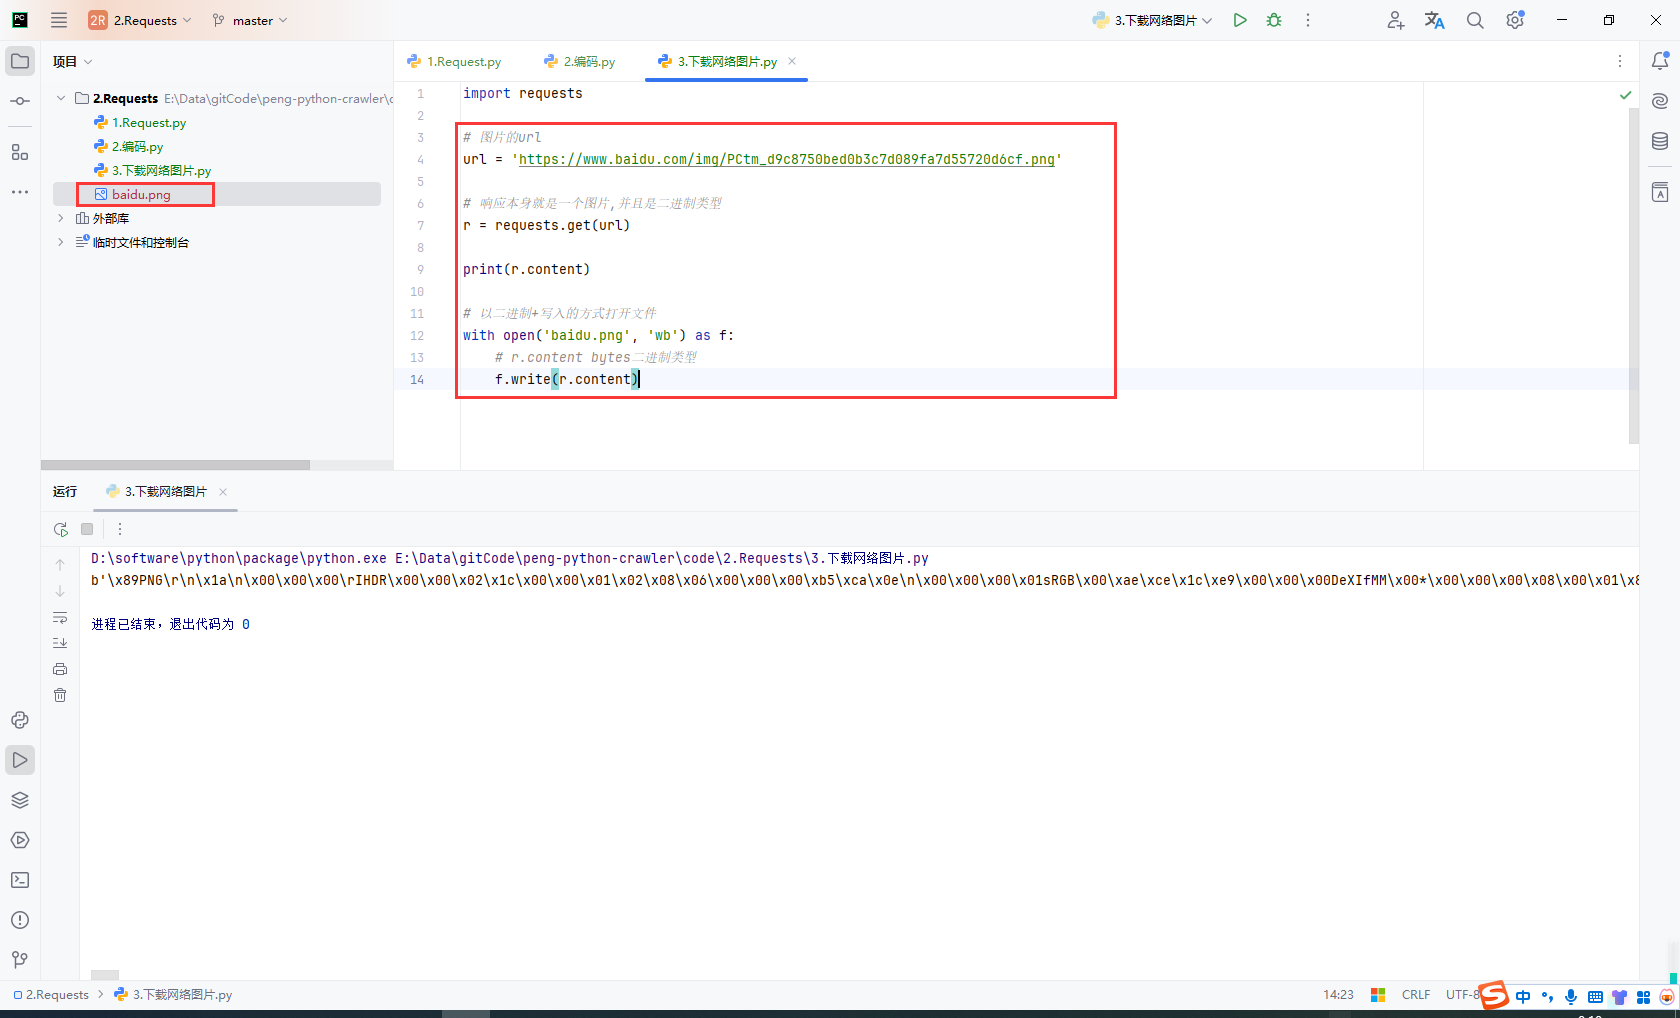Open the editor tabs more-options menu
This screenshot has height=1018, width=1680.
(1620, 61)
